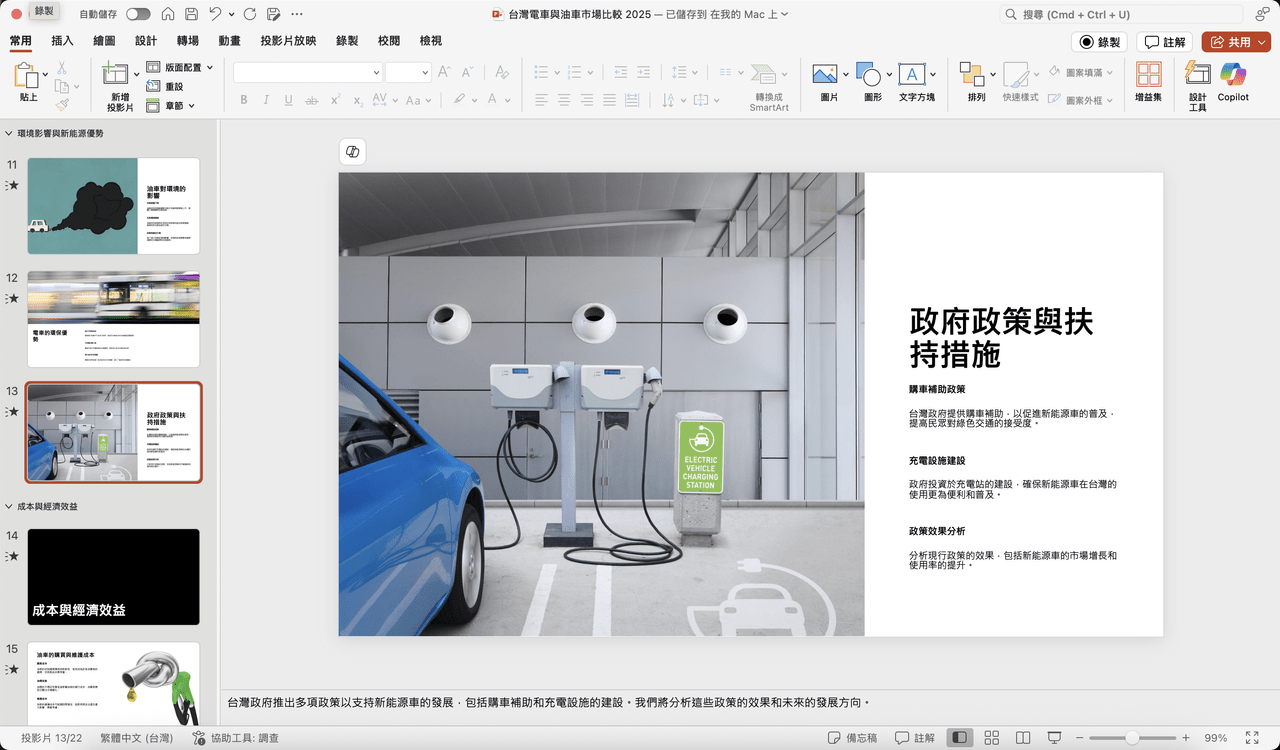Open the font size combo box
The height and width of the screenshot is (750, 1280).
tap(408, 72)
